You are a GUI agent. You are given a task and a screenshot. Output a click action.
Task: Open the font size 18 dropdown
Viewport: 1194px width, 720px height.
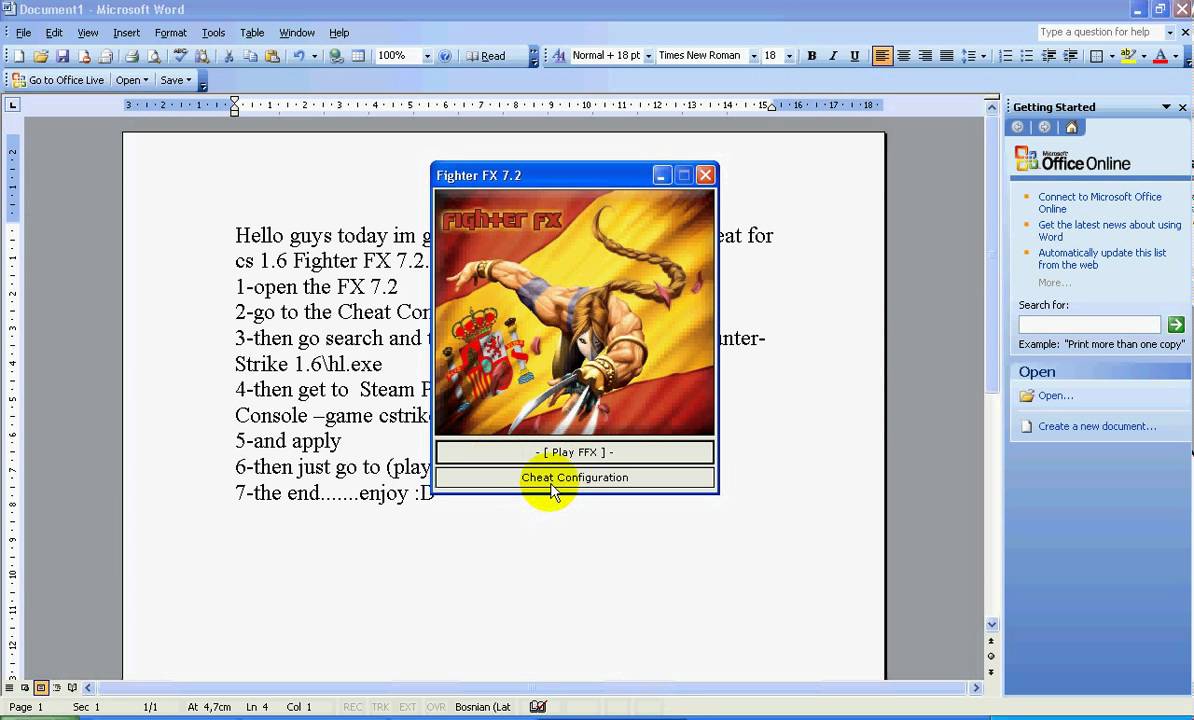(790, 56)
